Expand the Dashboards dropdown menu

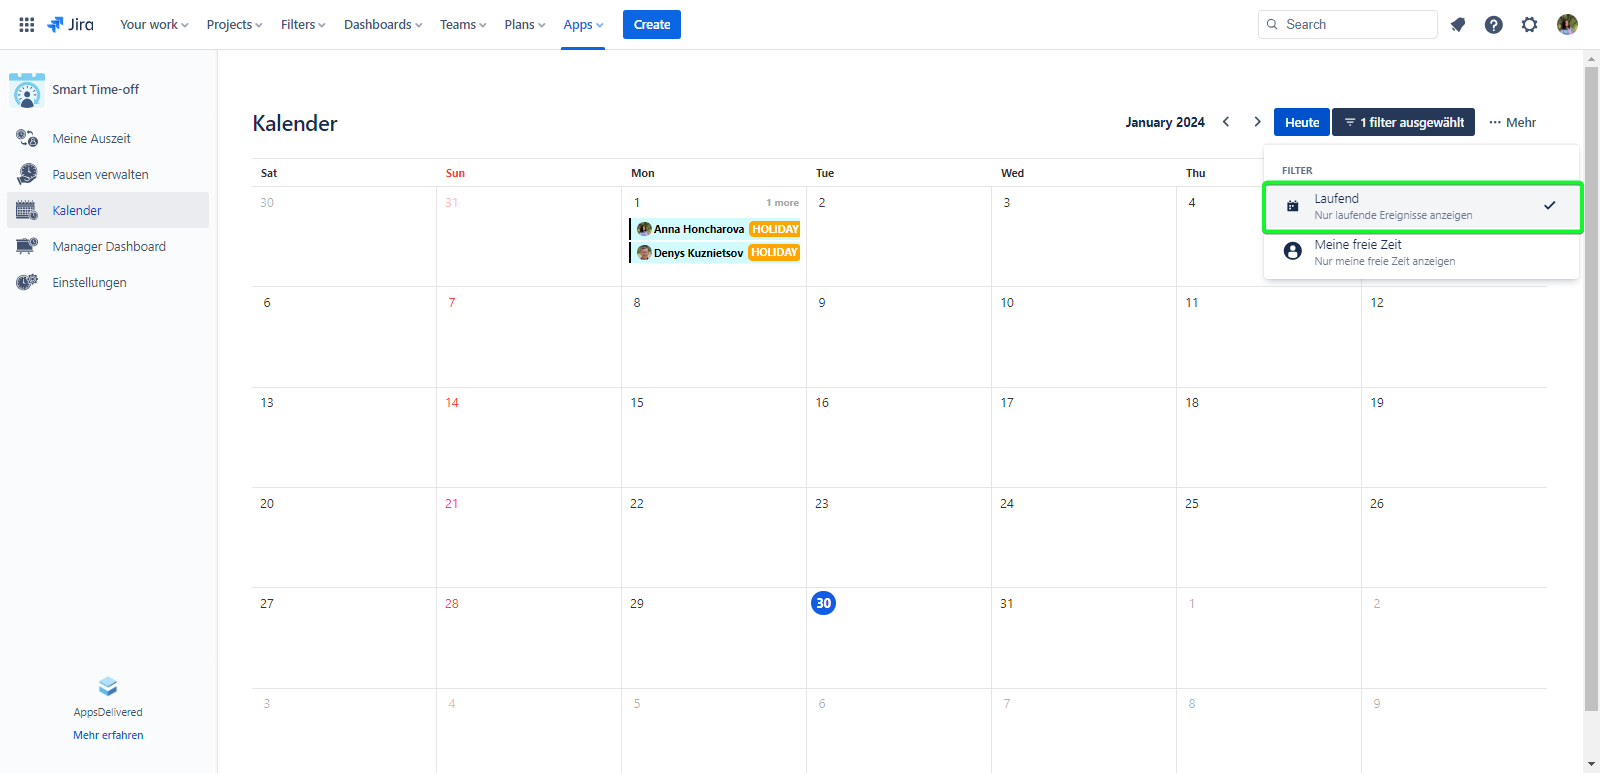click(383, 25)
